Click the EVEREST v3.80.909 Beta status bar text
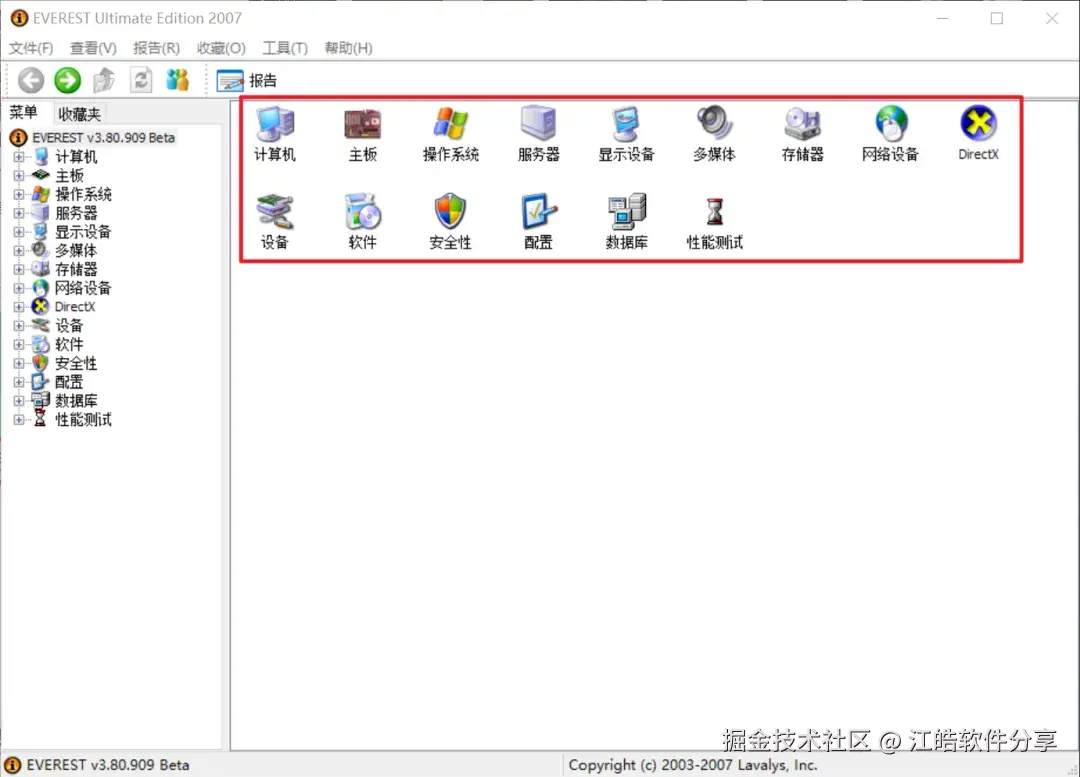The height and width of the screenshot is (777, 1080). click(x=107, y=765)
